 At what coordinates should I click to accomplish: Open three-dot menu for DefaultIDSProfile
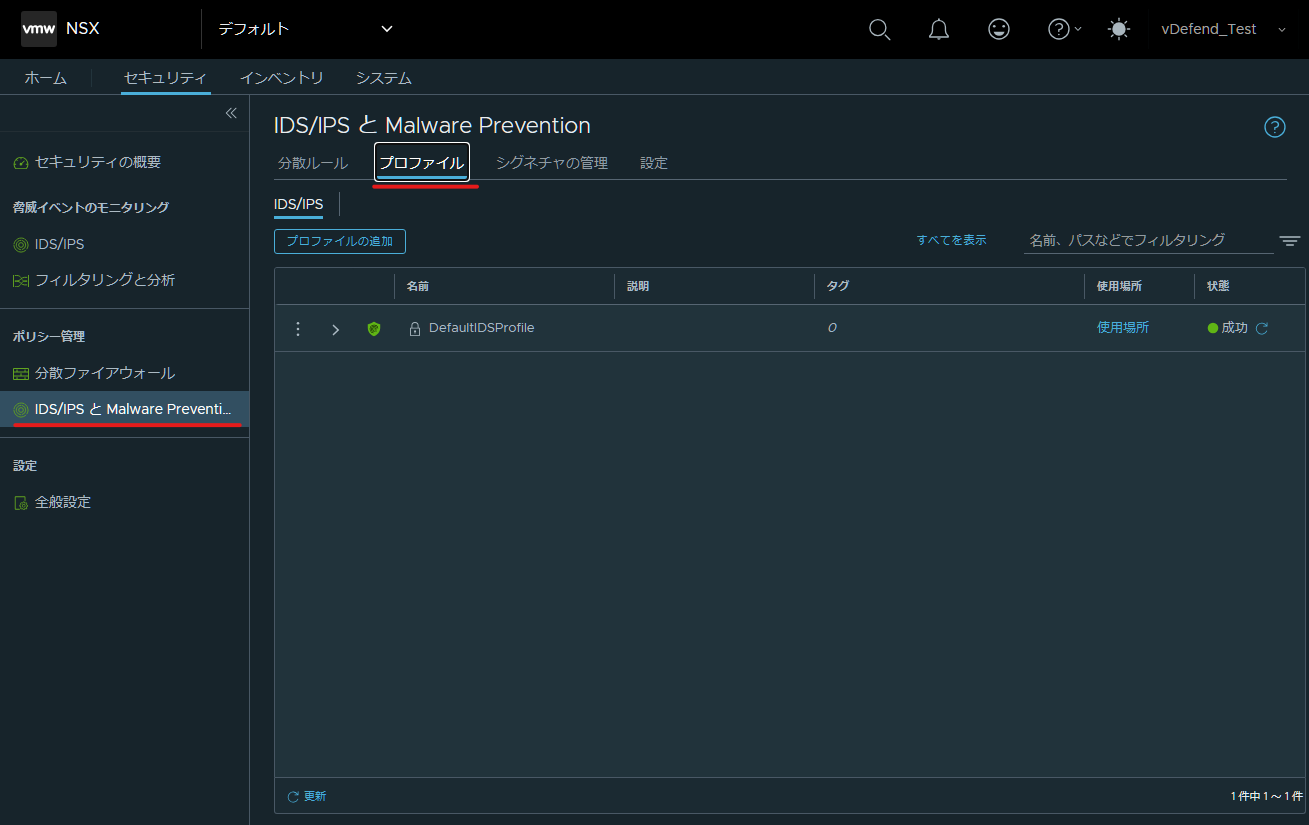(x=297, y=329)
